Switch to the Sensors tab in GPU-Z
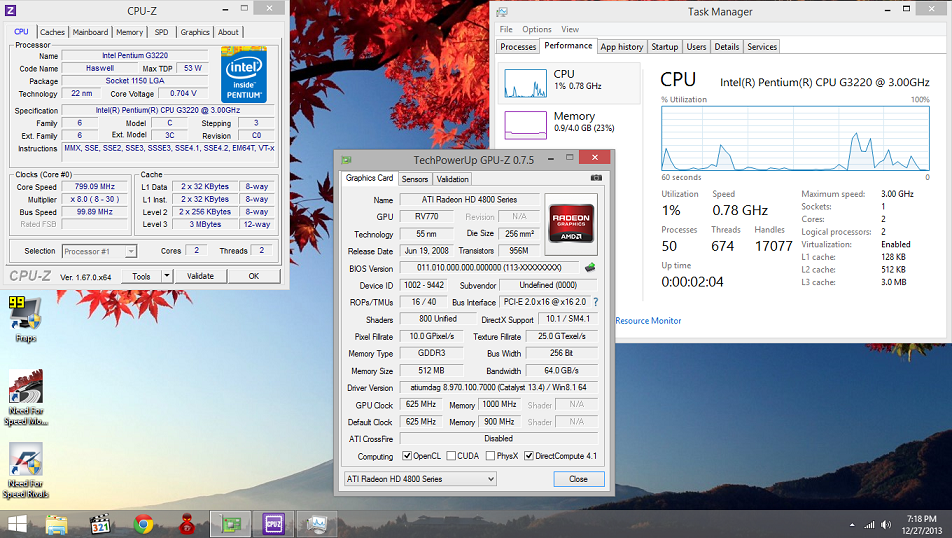This screenshot has width=952, height=538. (415, 179)
